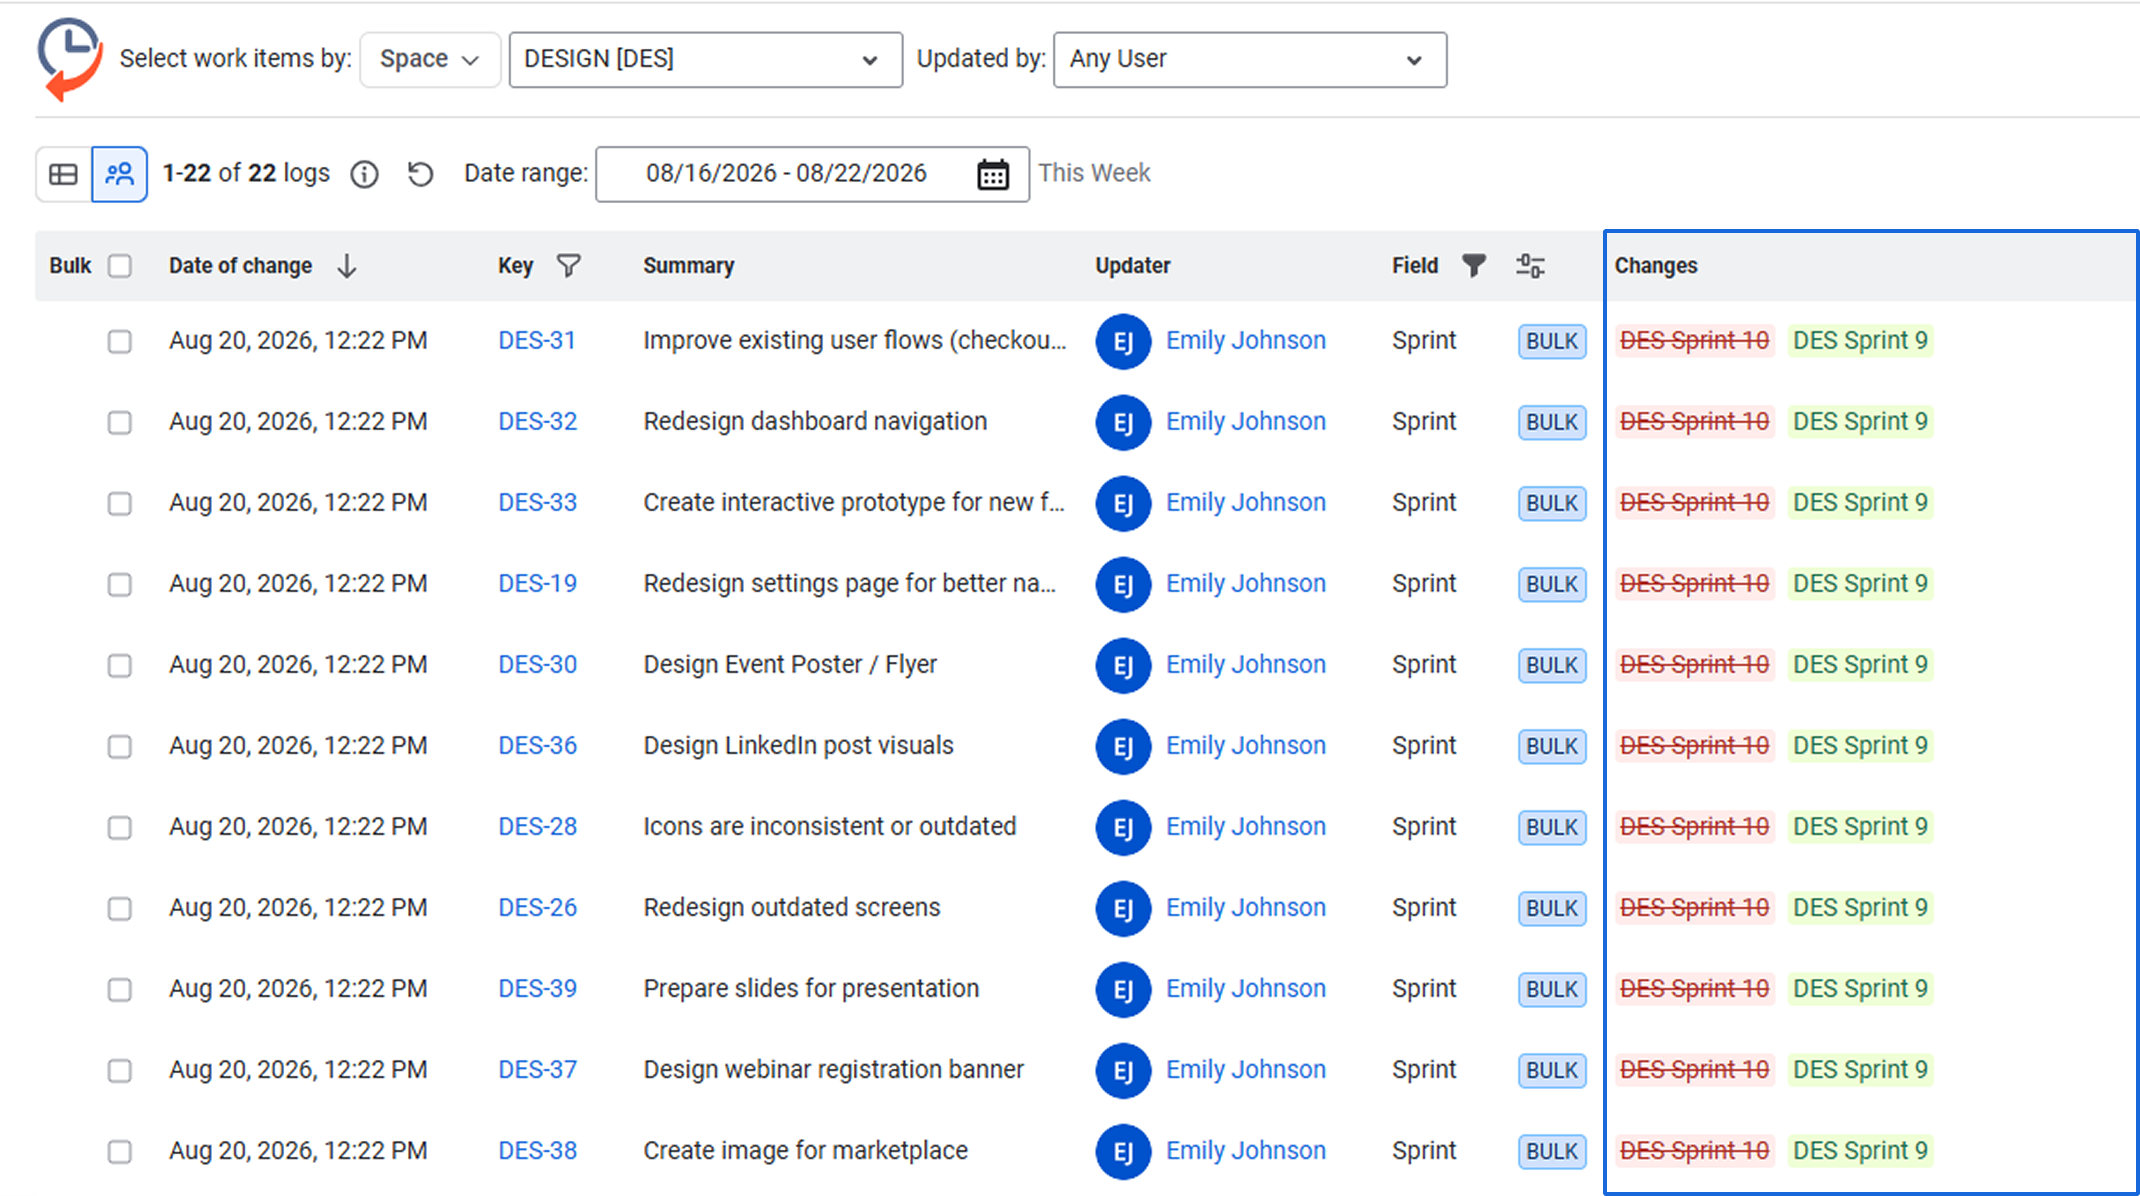Click BULK badge in DES-19 row
Screen dimensions: 2140x1196
(1552, 584)
